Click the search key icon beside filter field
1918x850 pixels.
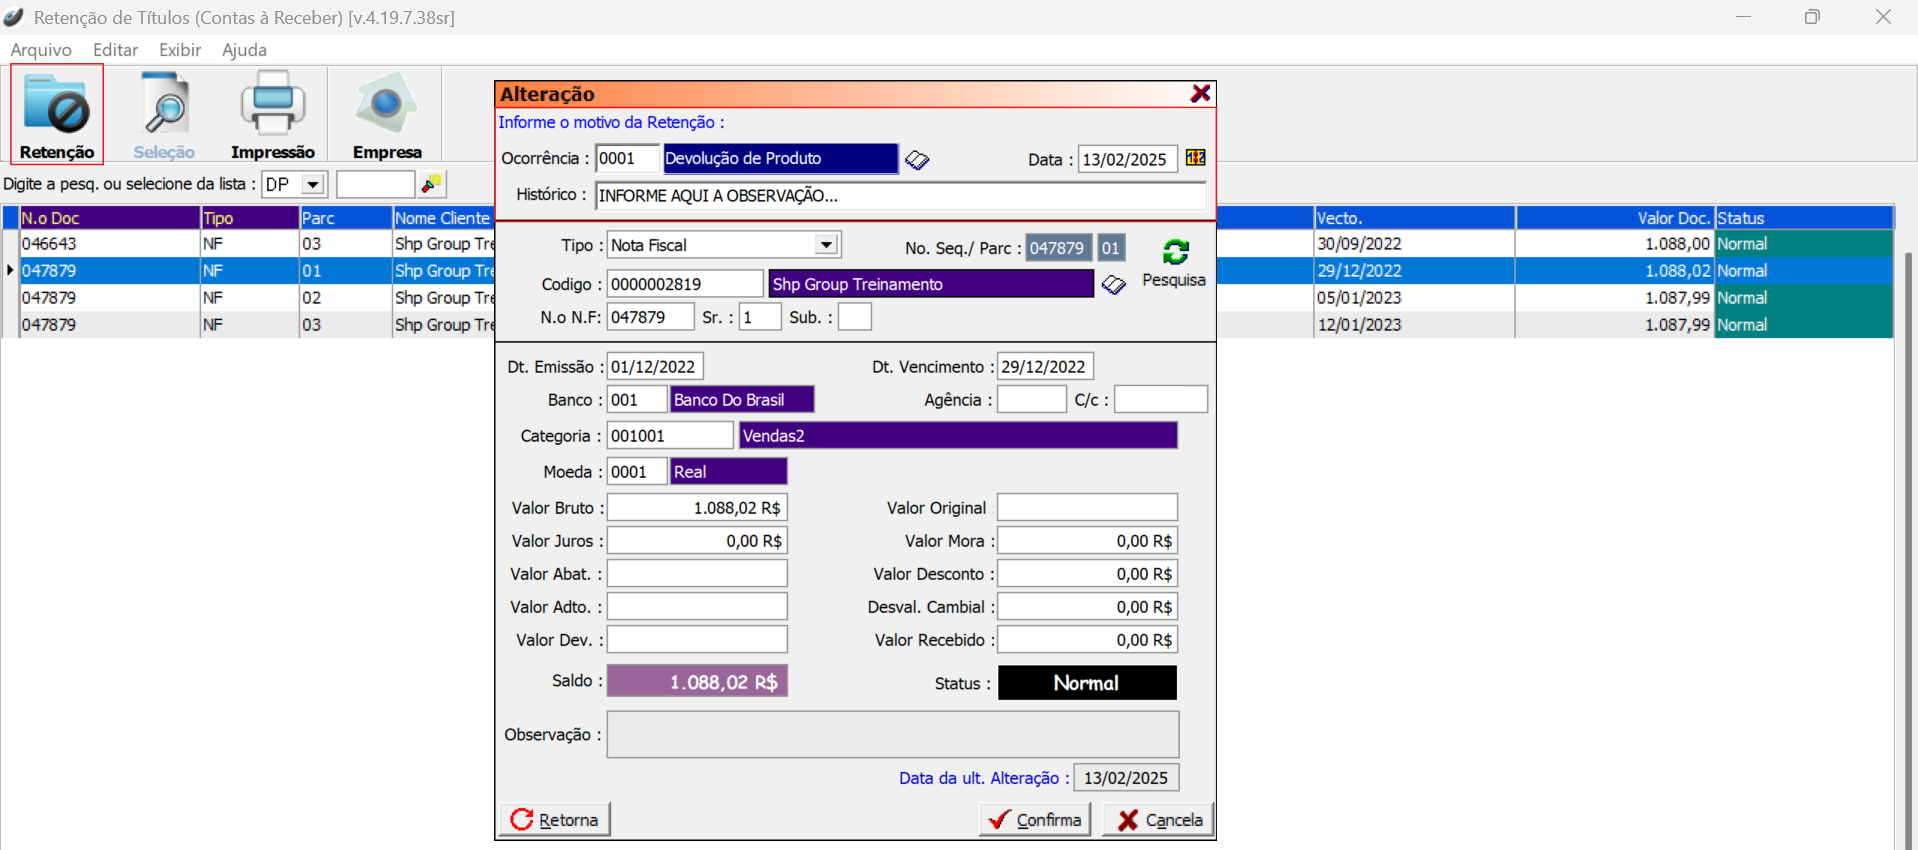432,184
